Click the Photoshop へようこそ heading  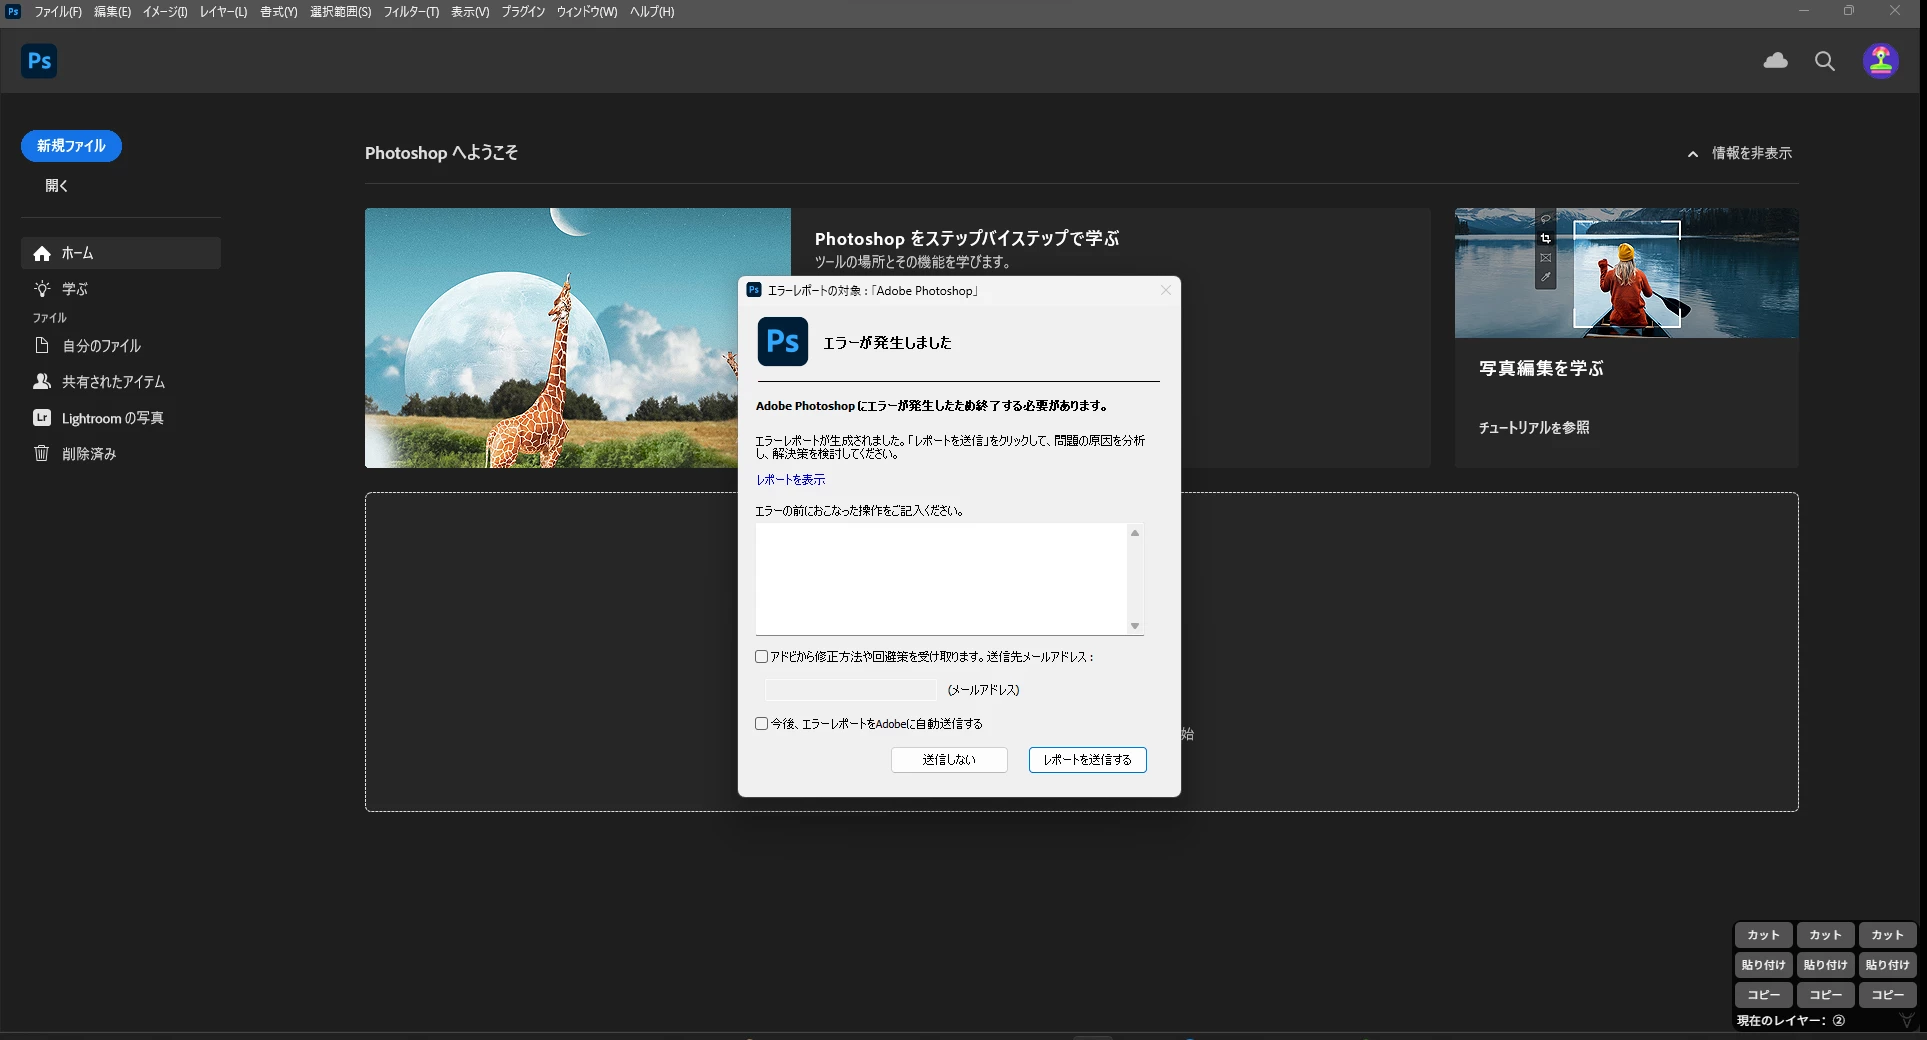[441, 153]
